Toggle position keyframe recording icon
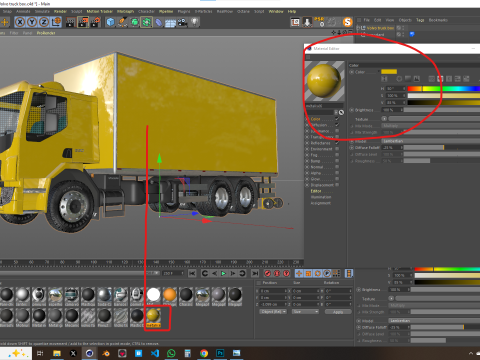This screenshot has width=480, height=360. click(x=299, y=274)
